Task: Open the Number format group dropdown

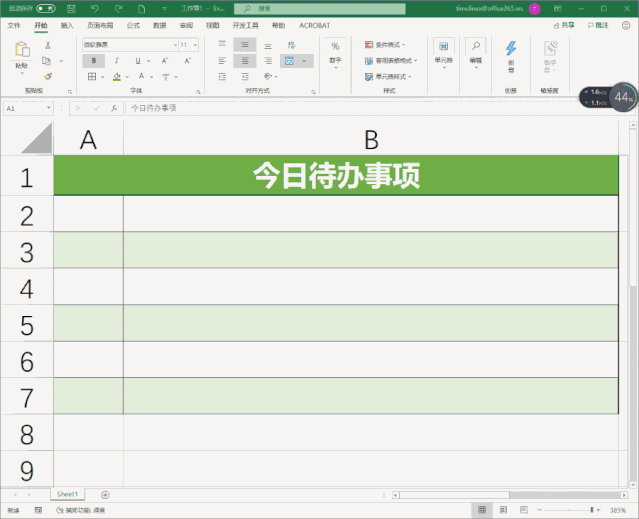Action: point(335,53)
